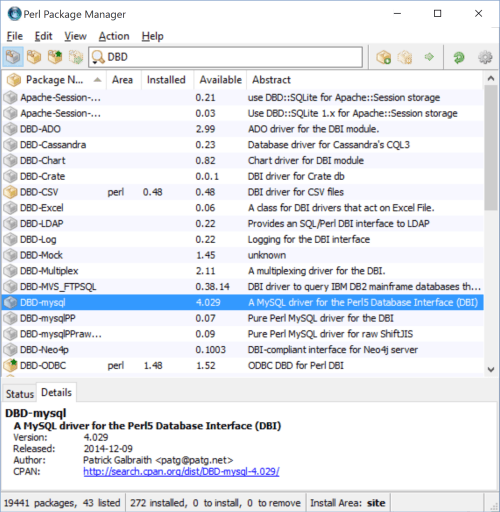
Task: Select the DBD-mysqlPPraw... package name
Action: [61, 334]
